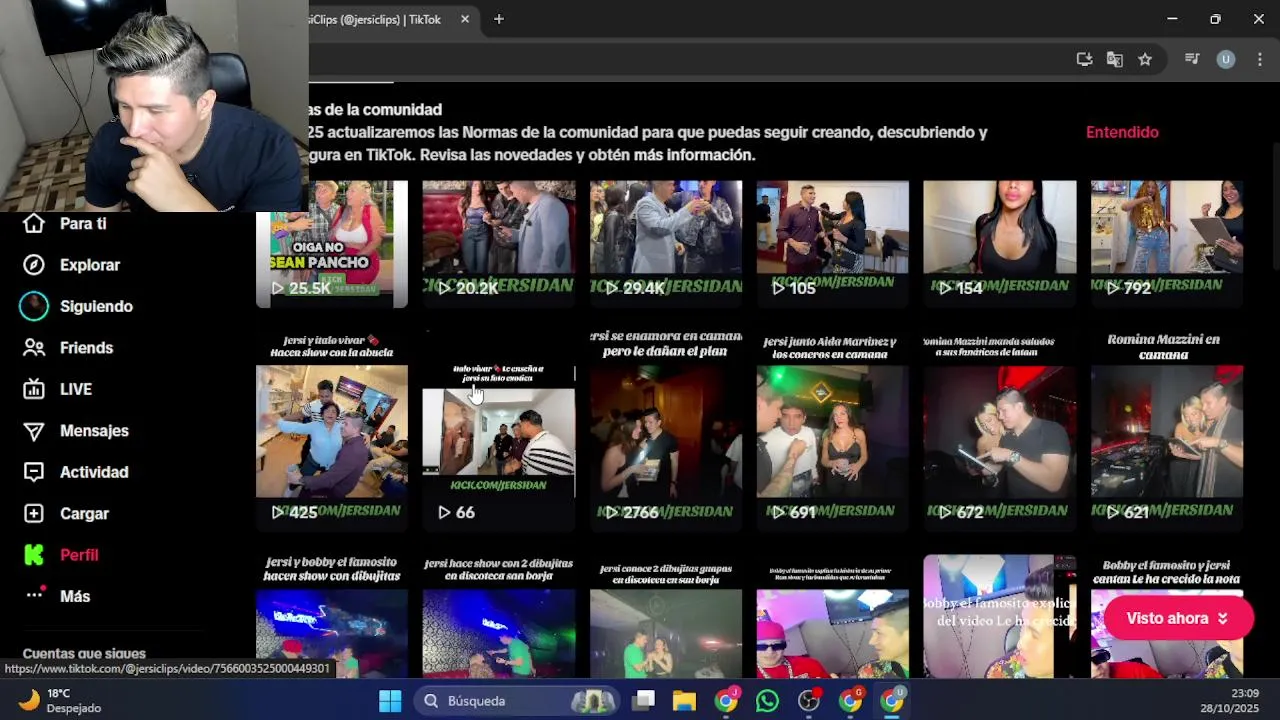
Task: Open Mensajes in the sidebar
Action: pos(94,431)
